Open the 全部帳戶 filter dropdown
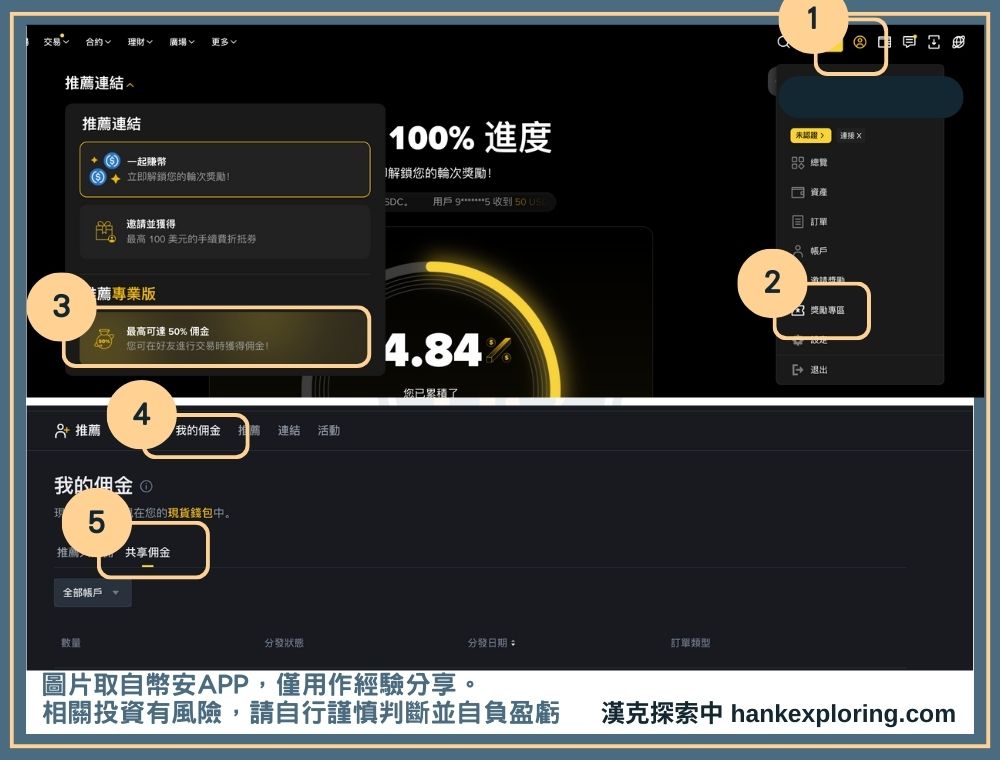The width and height of the screenshot is (1000, 760). point(91,593)
